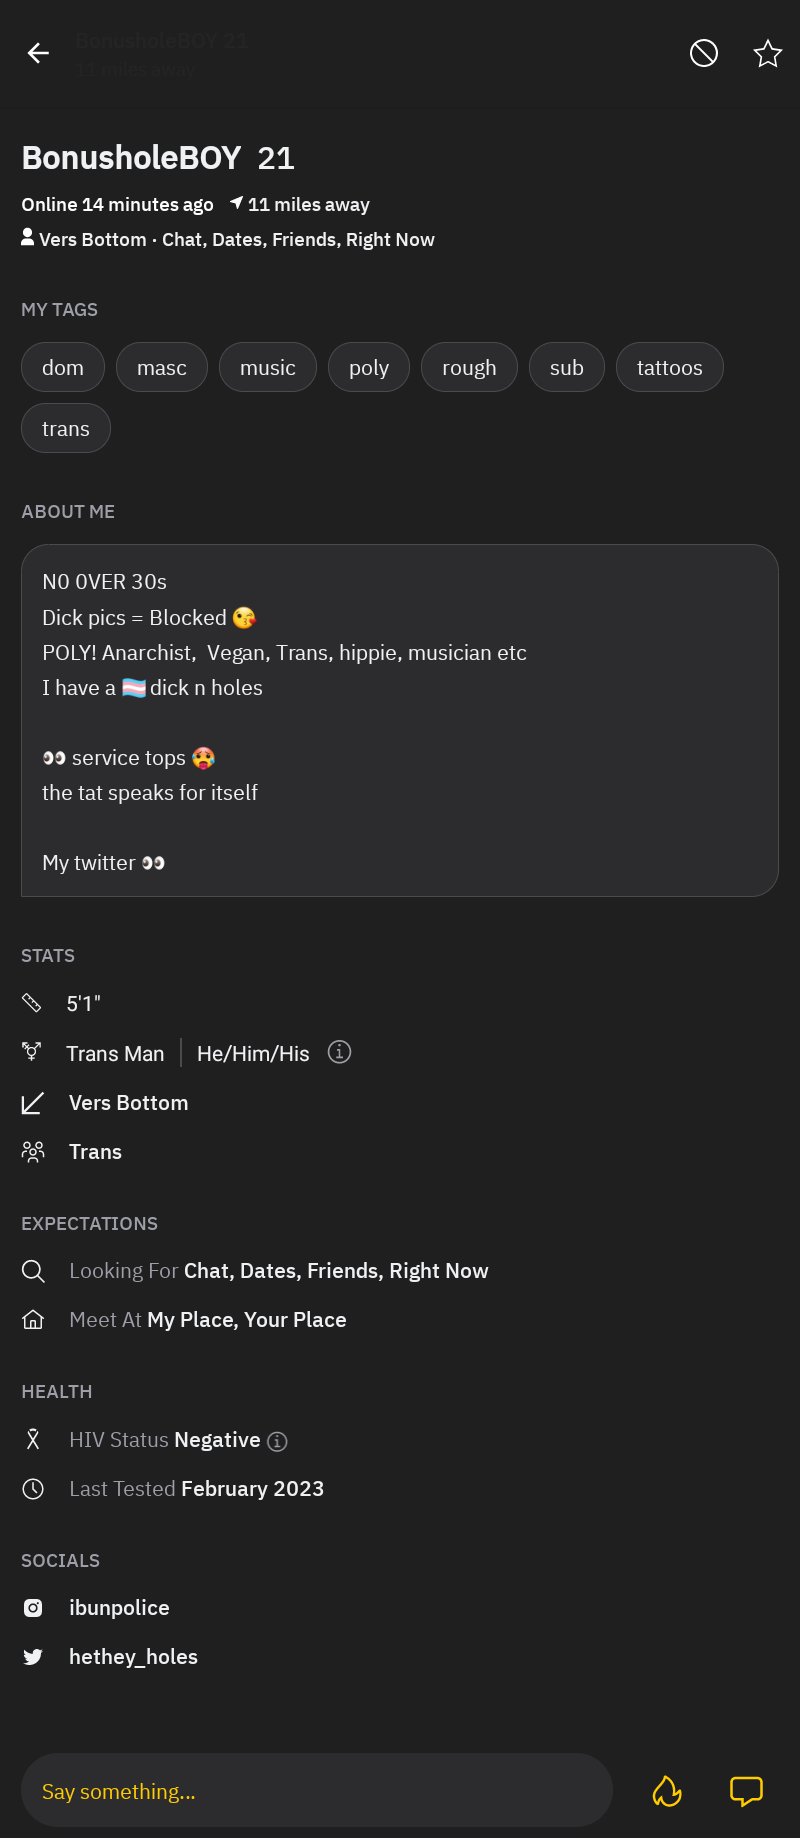Select the "trans" tag chip
The image size is (800, 1838).
pos(66,429)
